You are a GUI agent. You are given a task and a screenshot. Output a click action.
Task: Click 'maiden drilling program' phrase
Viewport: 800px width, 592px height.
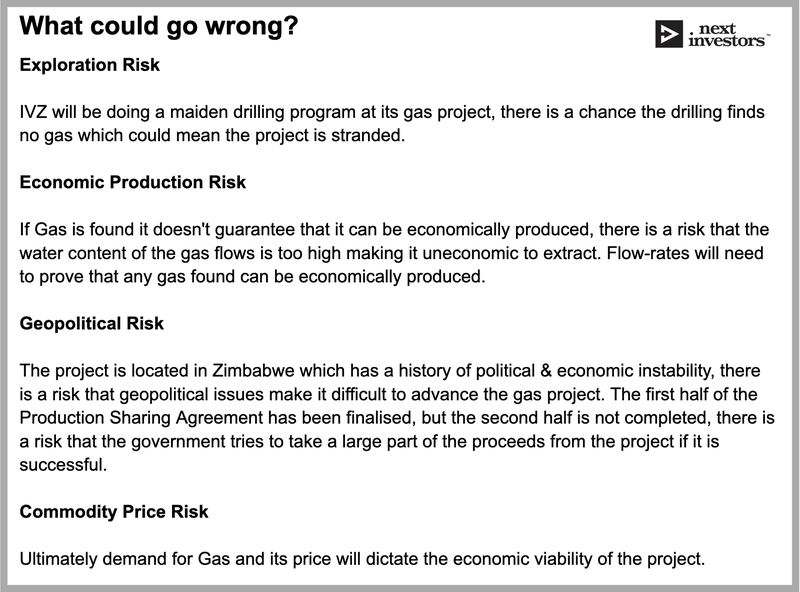(261, 112)
